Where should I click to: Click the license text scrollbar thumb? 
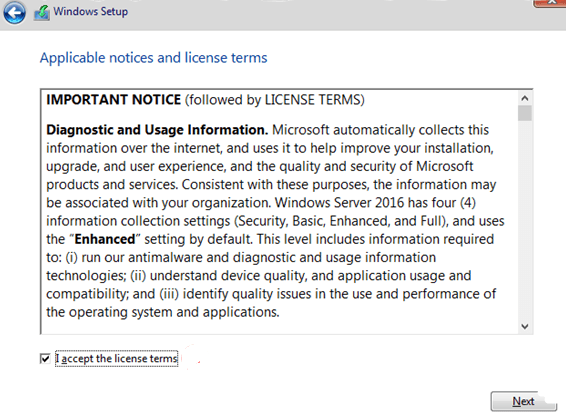tap(525, 113)
